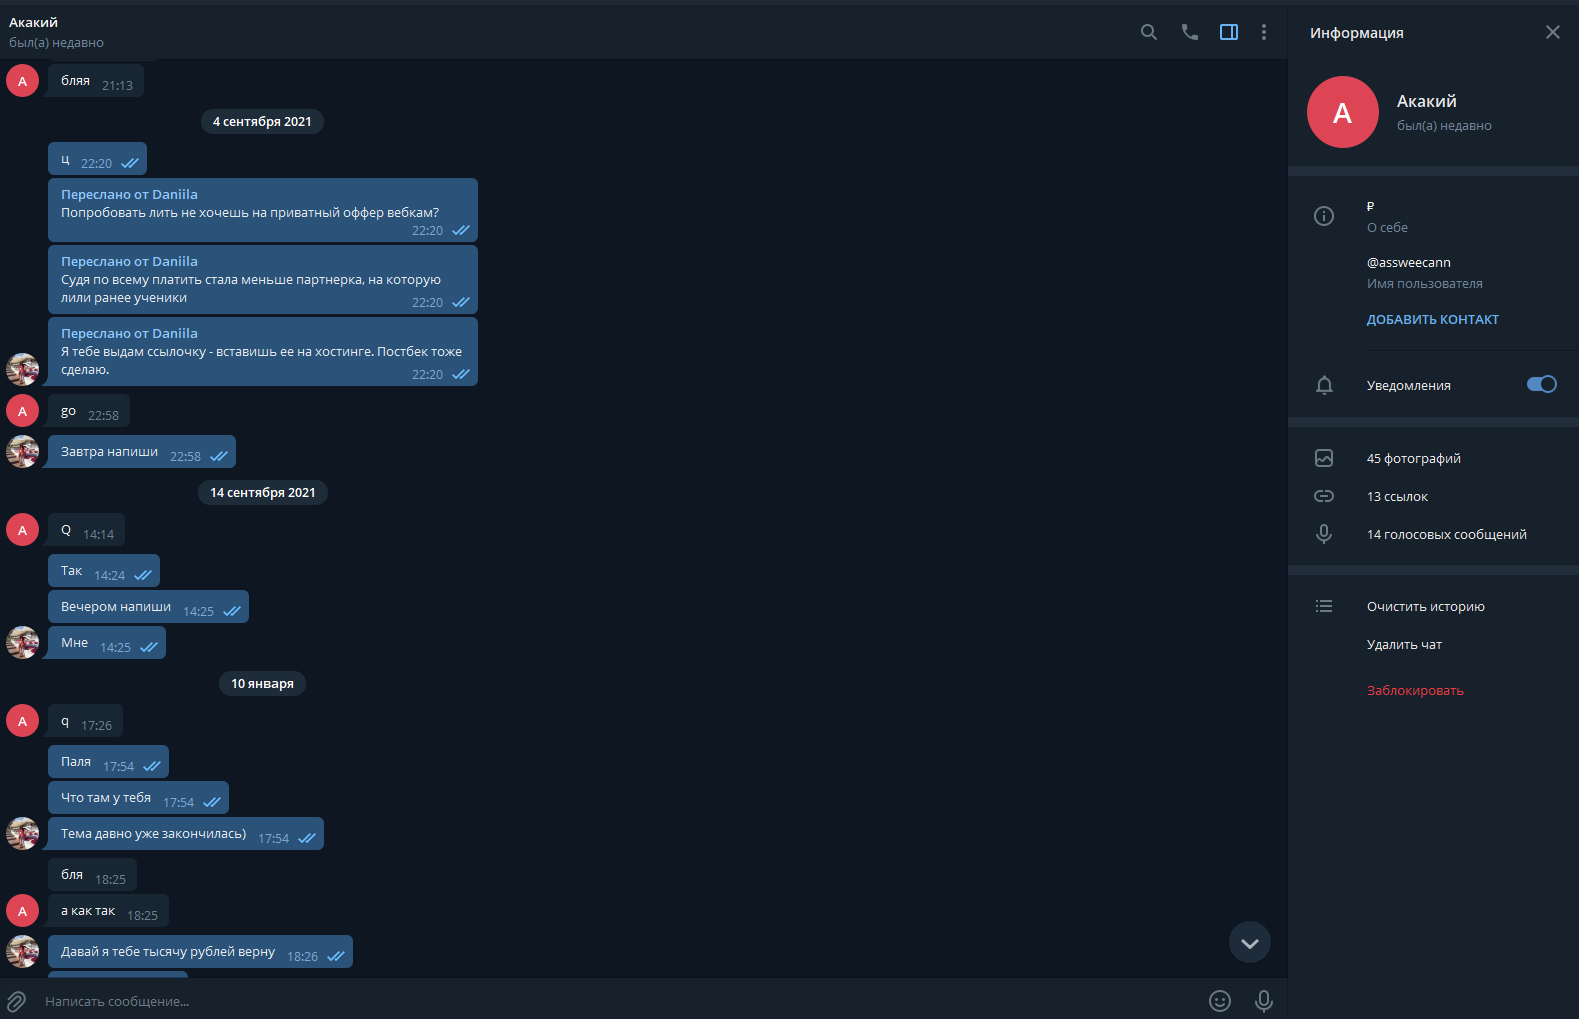Image resolution: width=1579 pixels, height=1019 pixels.
Task: Close the Информация panel
Action: 1553,32
